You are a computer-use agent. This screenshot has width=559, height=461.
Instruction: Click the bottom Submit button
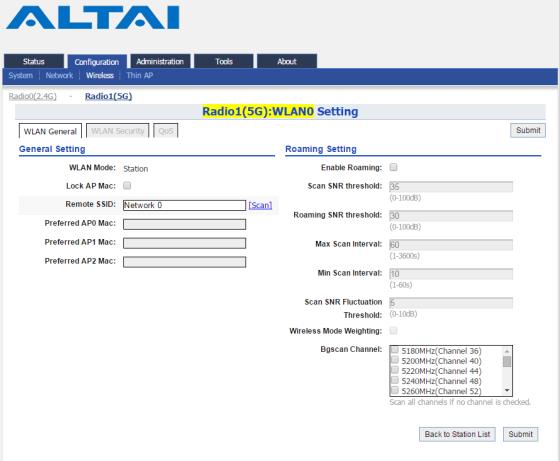520,434
